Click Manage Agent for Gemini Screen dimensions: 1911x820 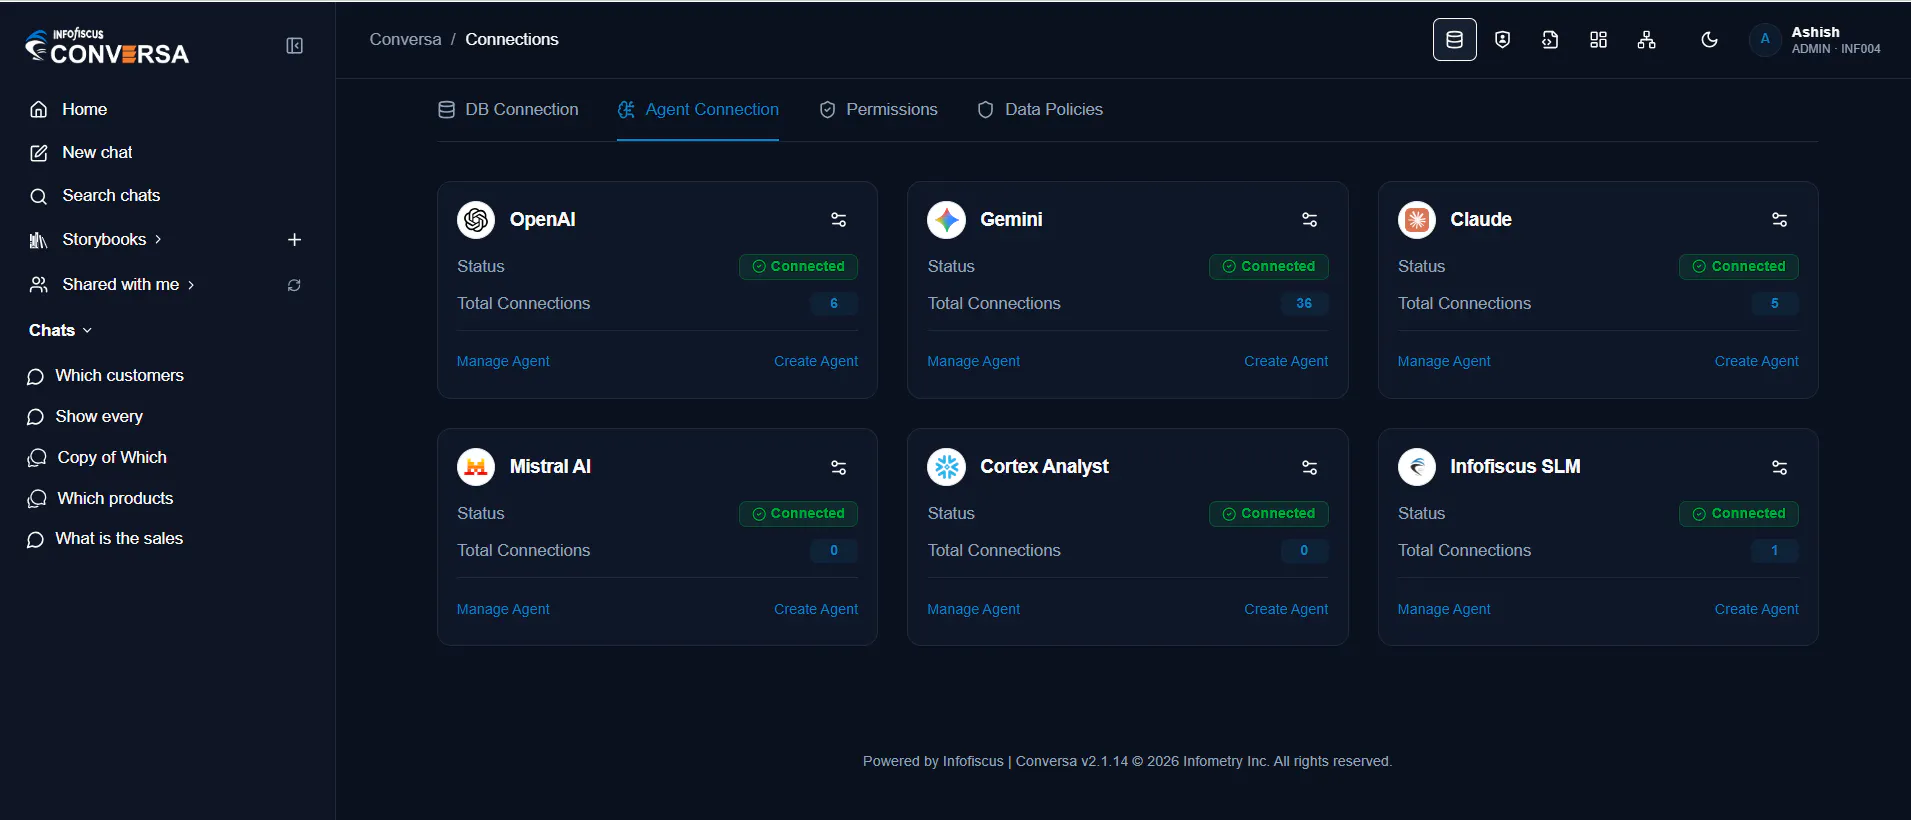[x=974, y=362]
